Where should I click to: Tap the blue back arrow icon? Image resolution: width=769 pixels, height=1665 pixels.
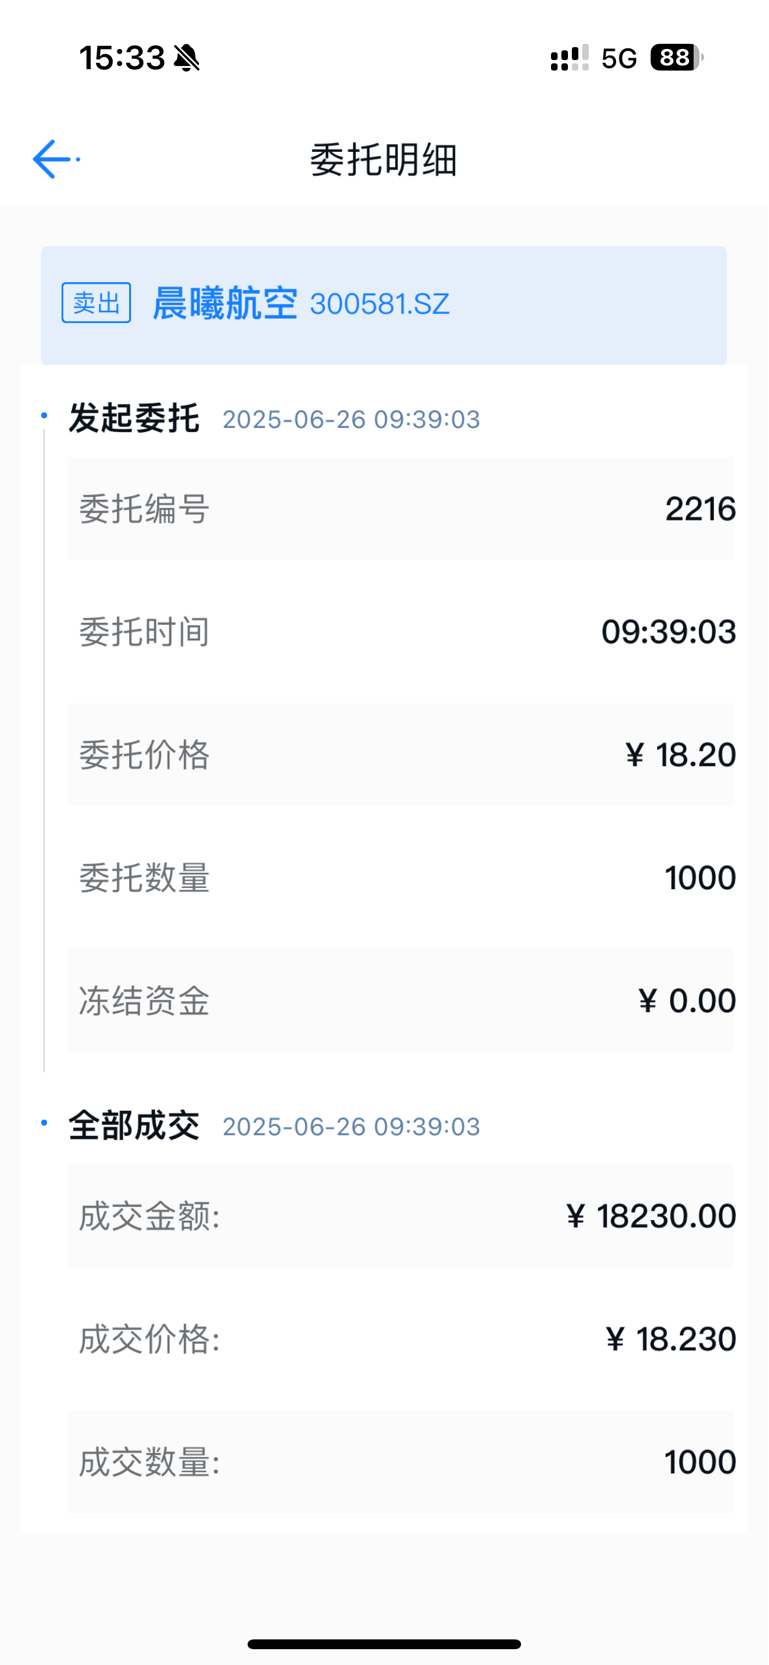tap(55, 159)
